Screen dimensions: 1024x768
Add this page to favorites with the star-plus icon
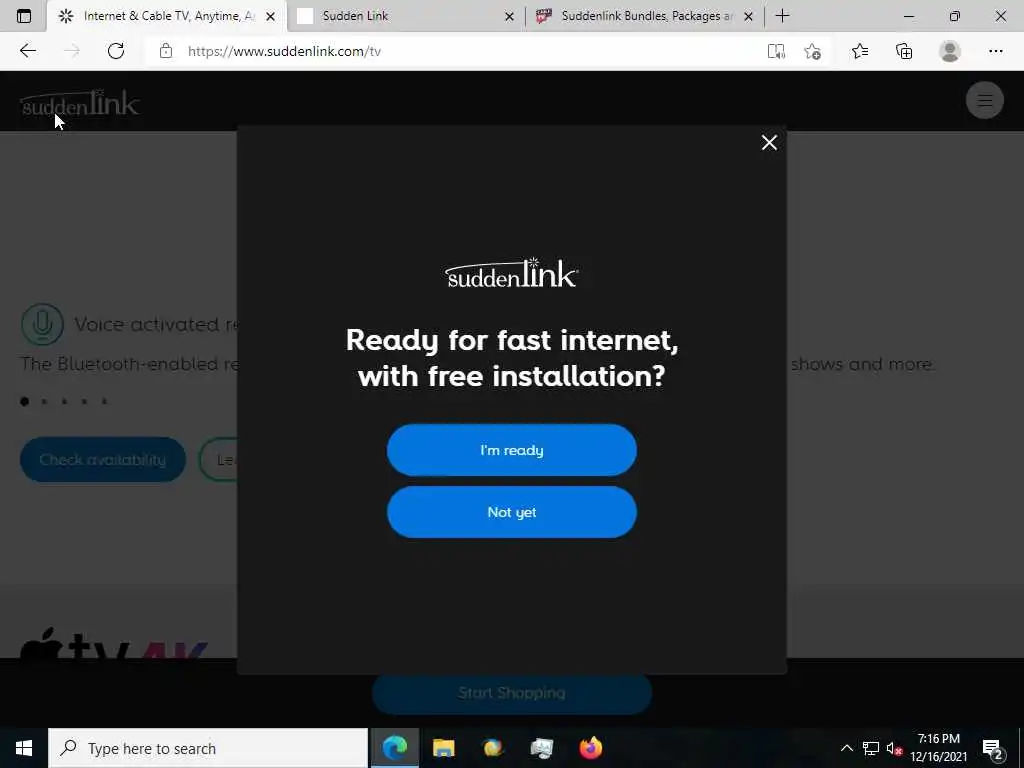point(812,52)
